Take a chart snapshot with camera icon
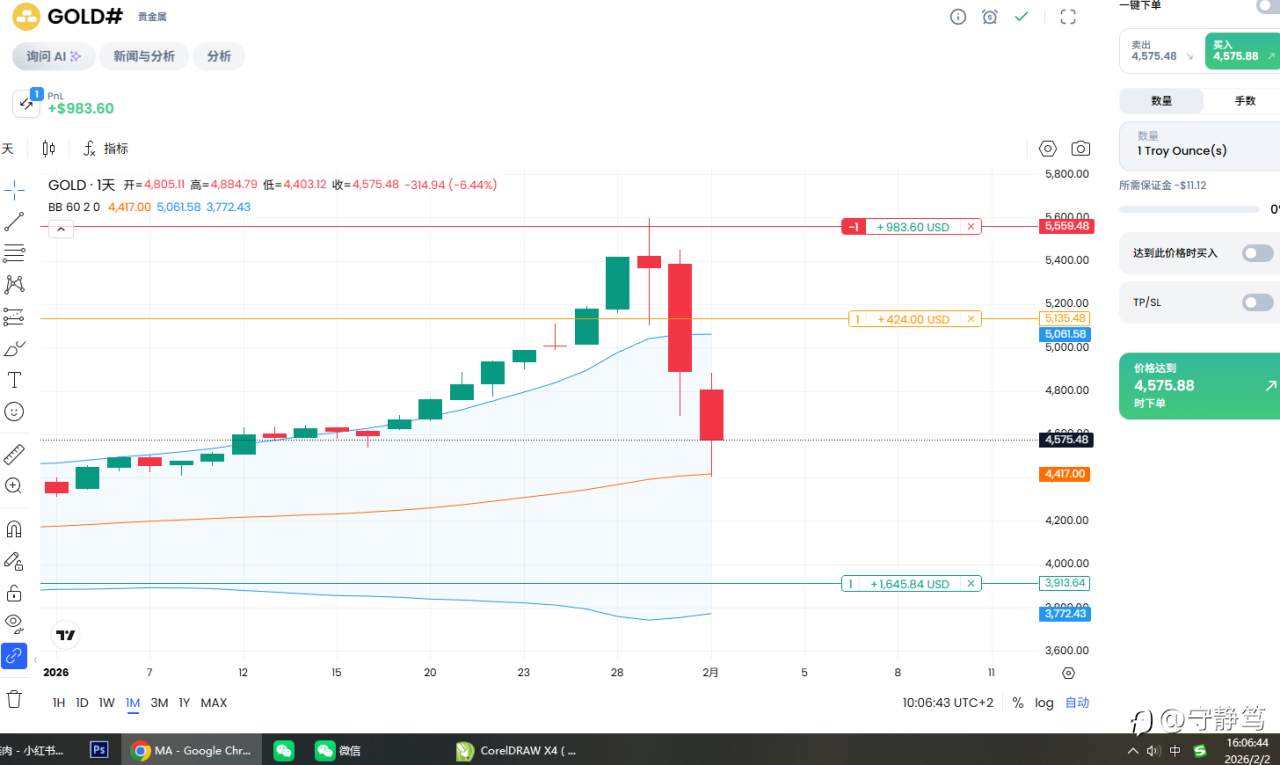This screenshot has width=1280, height=765. [x=1081, y=149]
